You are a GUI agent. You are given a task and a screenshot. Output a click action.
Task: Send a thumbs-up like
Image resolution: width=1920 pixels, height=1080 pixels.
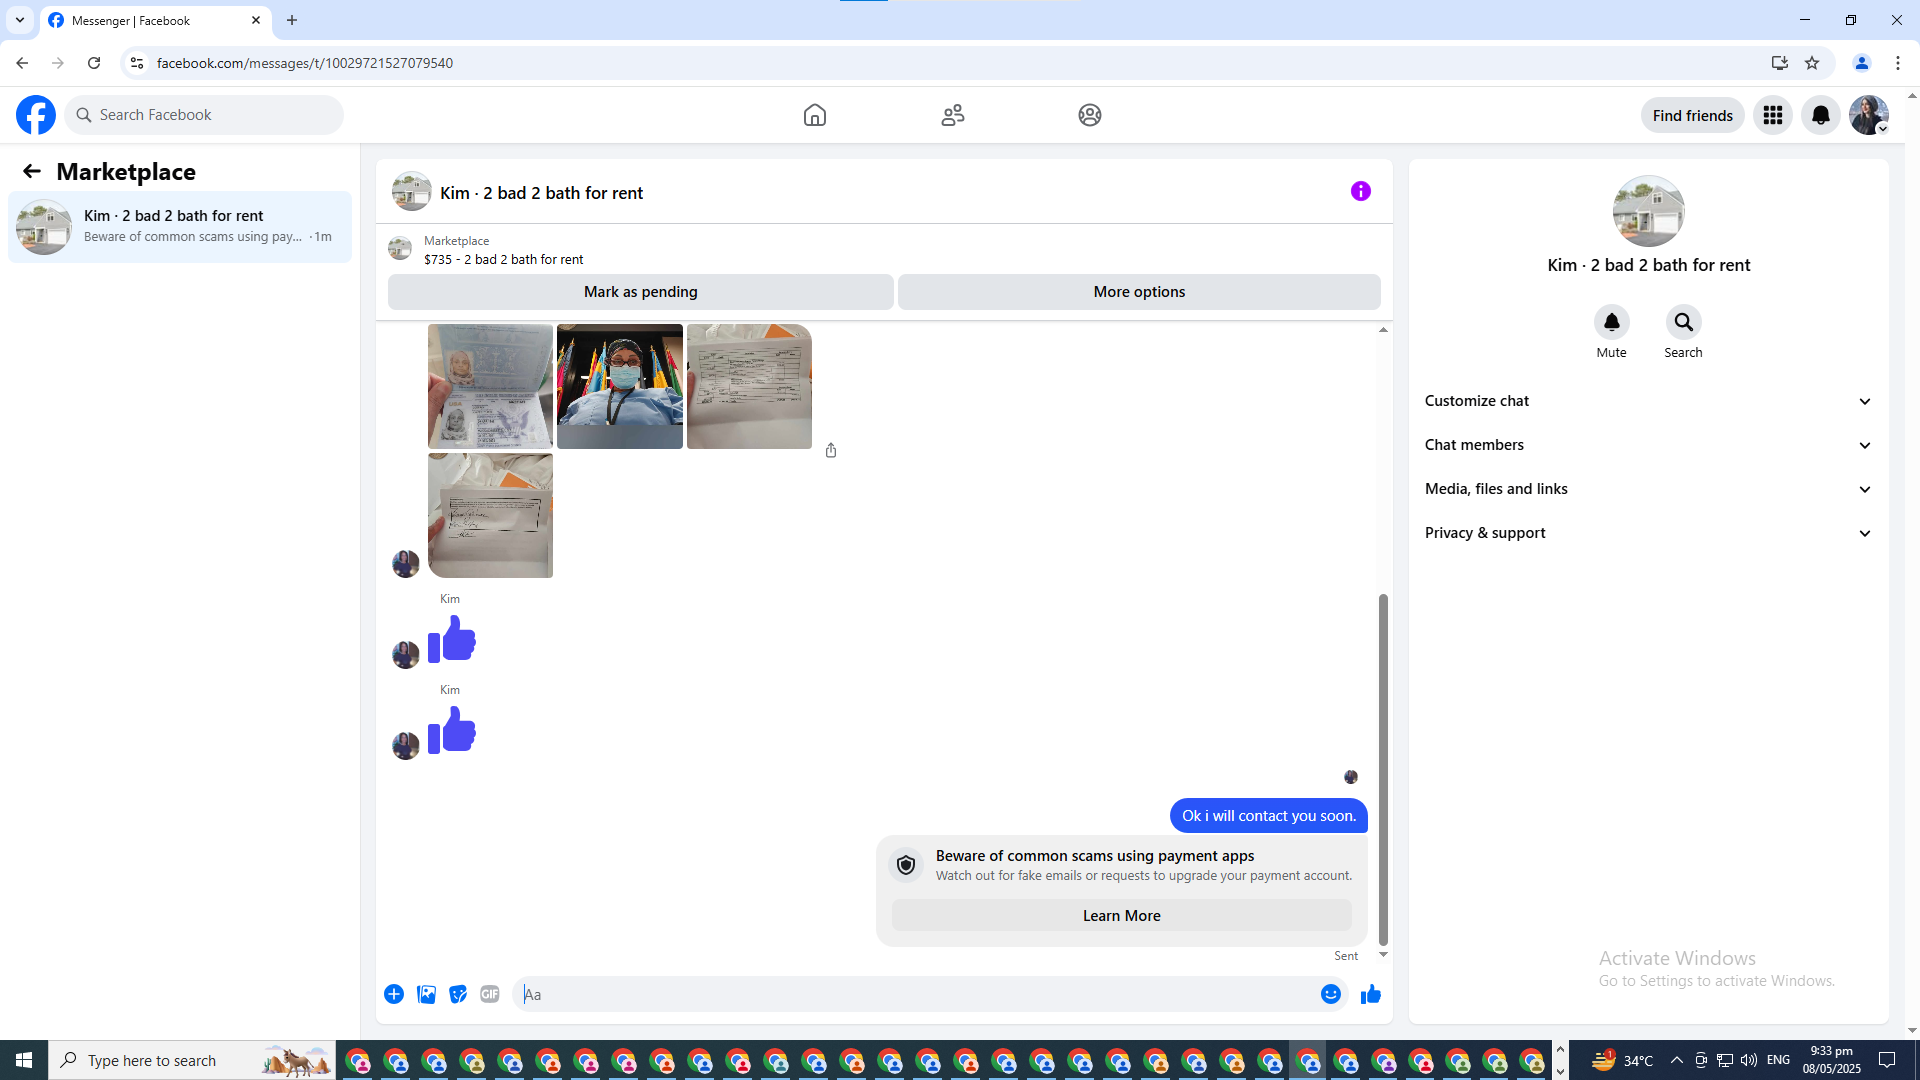[1370, 994]
